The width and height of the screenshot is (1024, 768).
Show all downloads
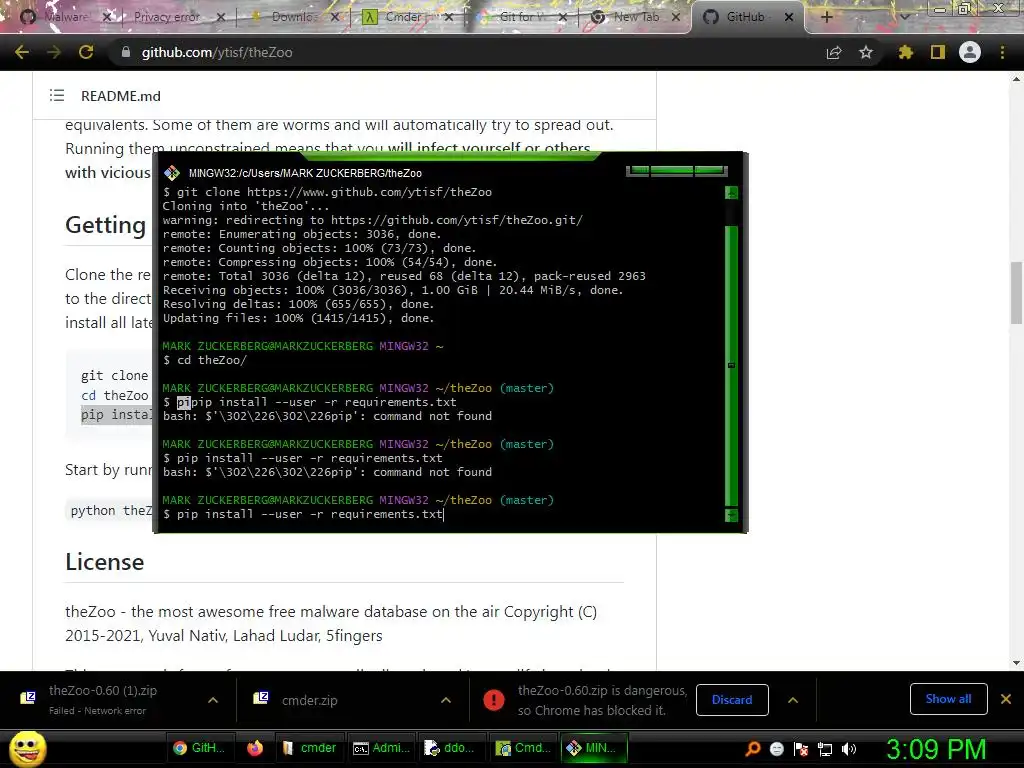[x=948, y=699]
